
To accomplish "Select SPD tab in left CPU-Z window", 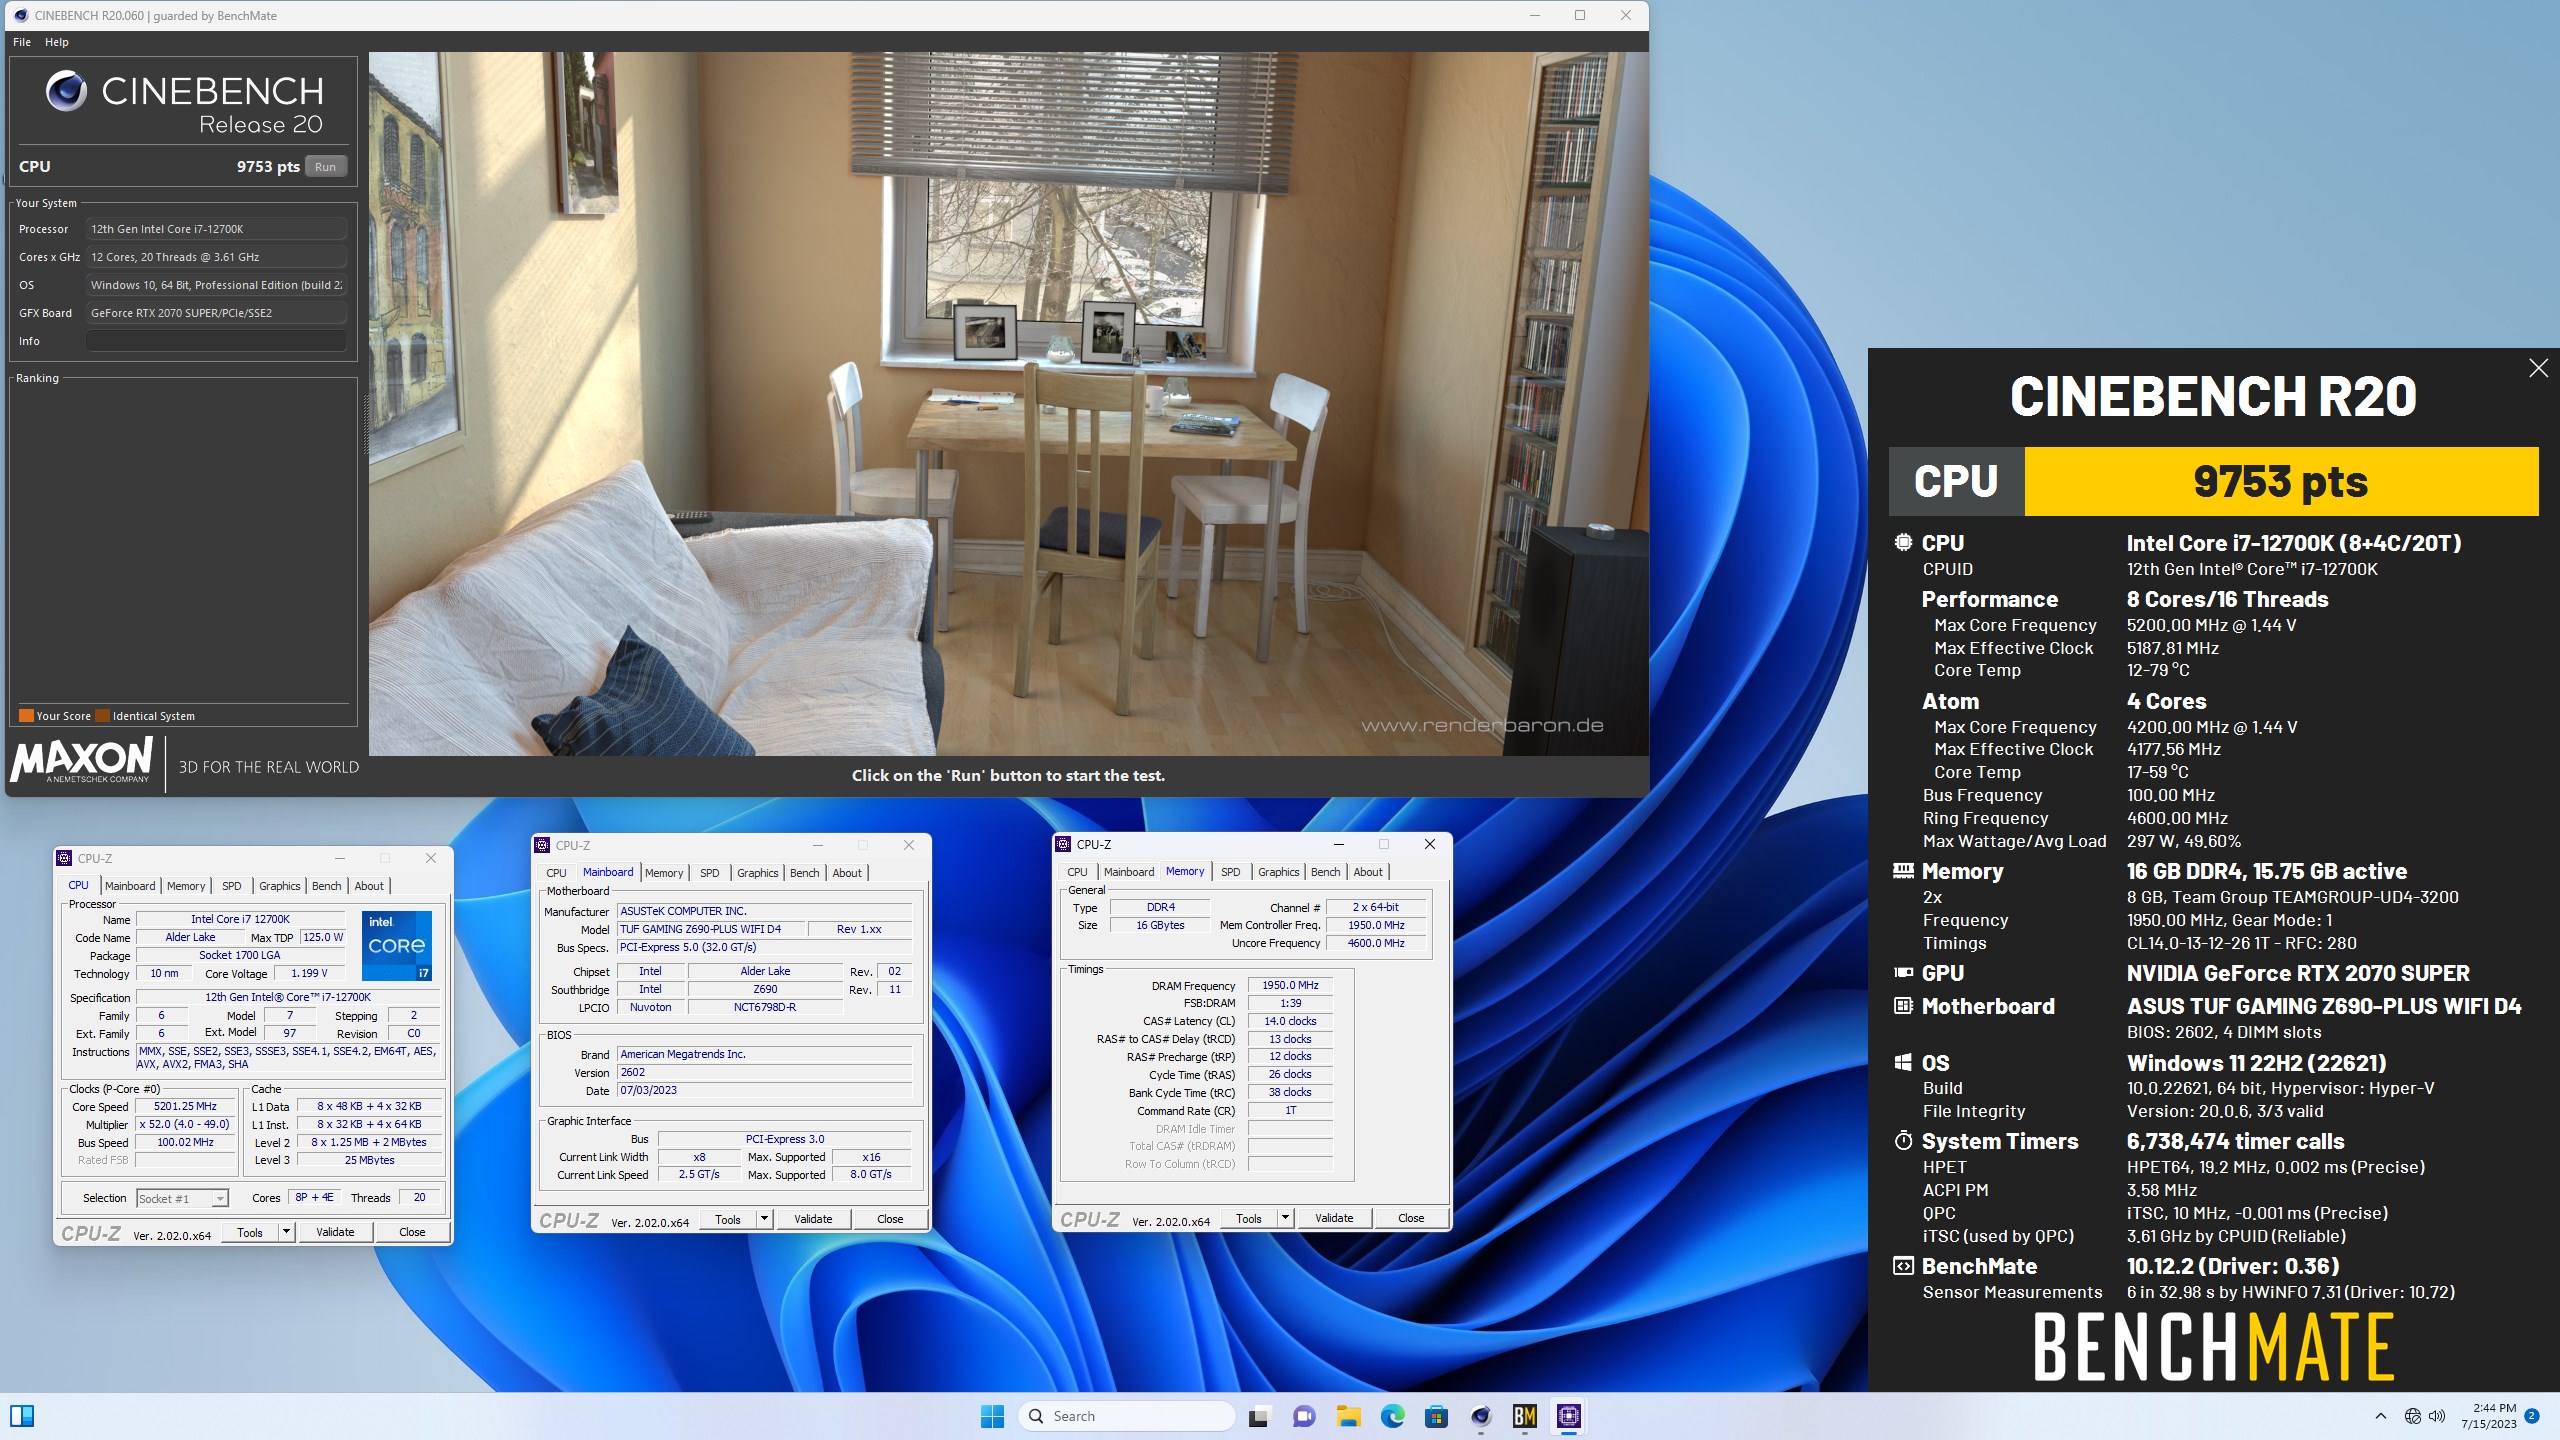I will coord(231,886).
